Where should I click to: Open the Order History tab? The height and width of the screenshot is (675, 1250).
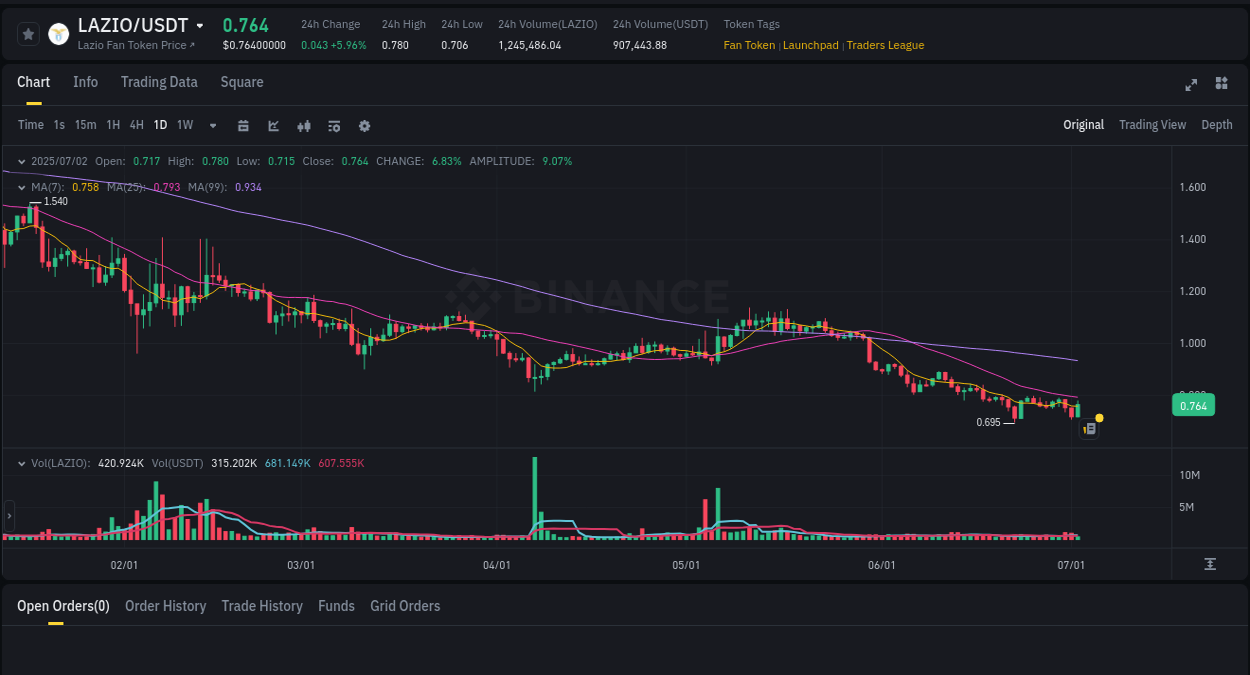[x=165, y=606]
